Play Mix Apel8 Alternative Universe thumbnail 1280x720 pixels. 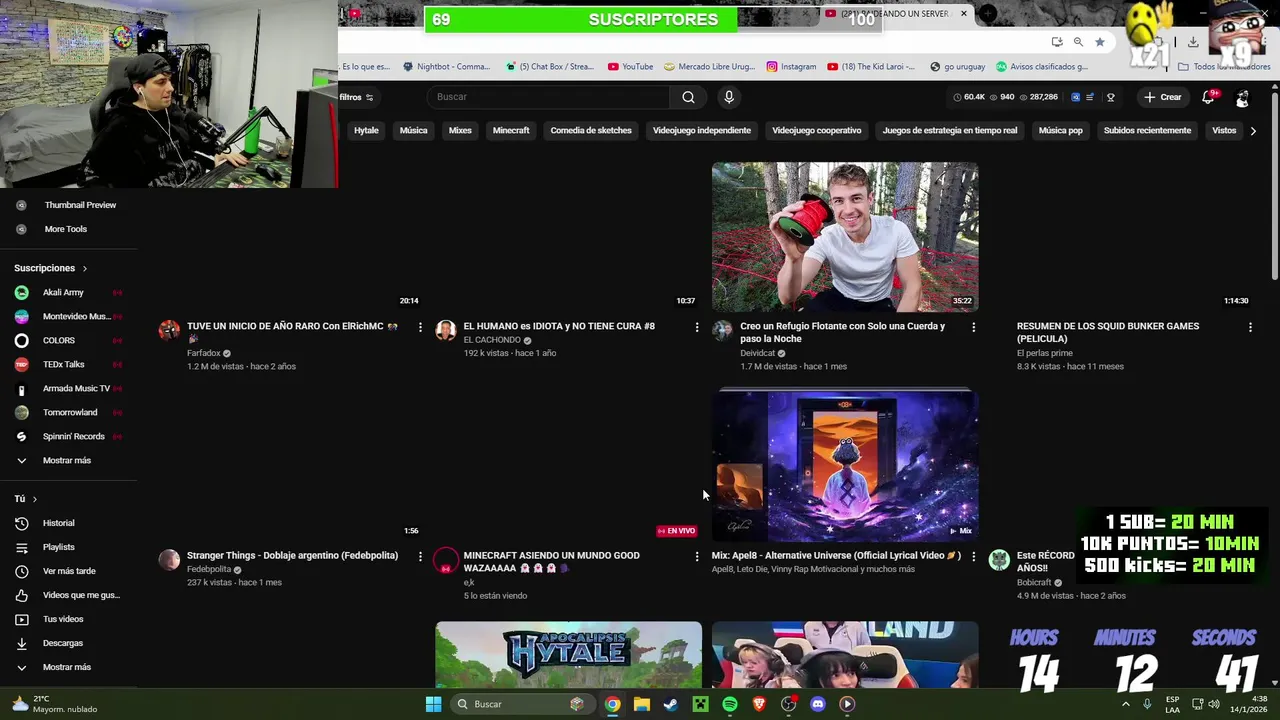845,466
